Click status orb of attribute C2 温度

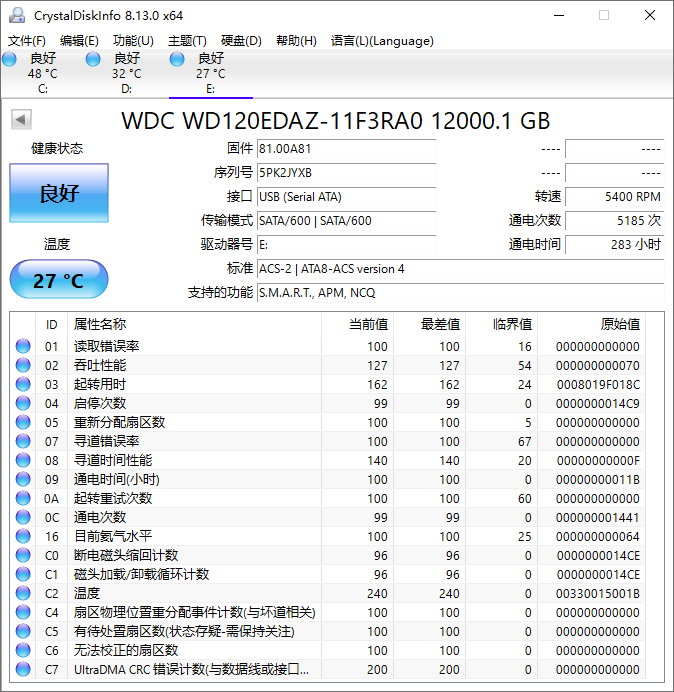(x=23, y=593)
